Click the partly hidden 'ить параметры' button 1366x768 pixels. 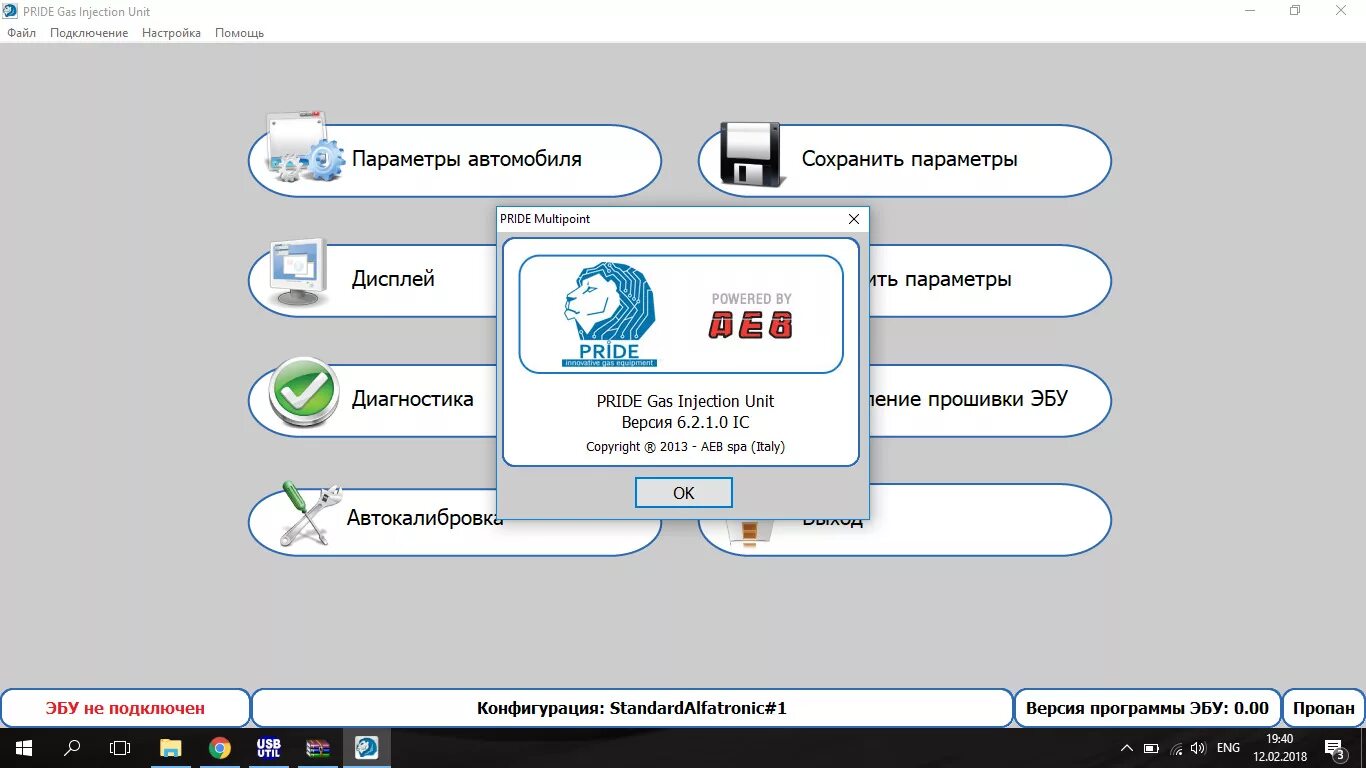(x=990, y=280)
